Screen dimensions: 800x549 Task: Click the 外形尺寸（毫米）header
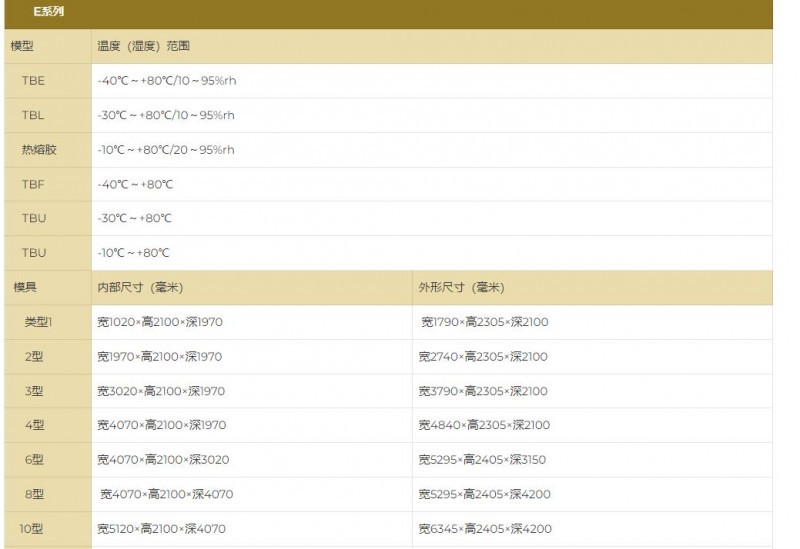click(x=592, y=288)
